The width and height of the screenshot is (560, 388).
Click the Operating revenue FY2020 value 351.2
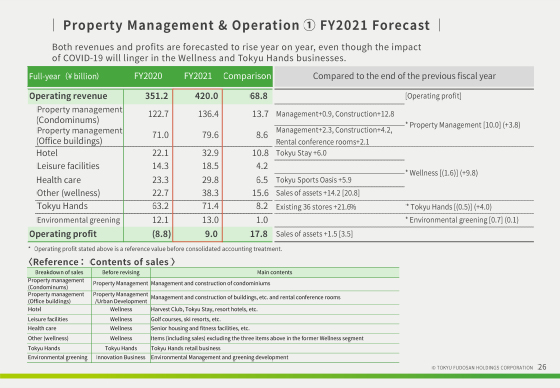pyautogui.click(x=156, y=96)
